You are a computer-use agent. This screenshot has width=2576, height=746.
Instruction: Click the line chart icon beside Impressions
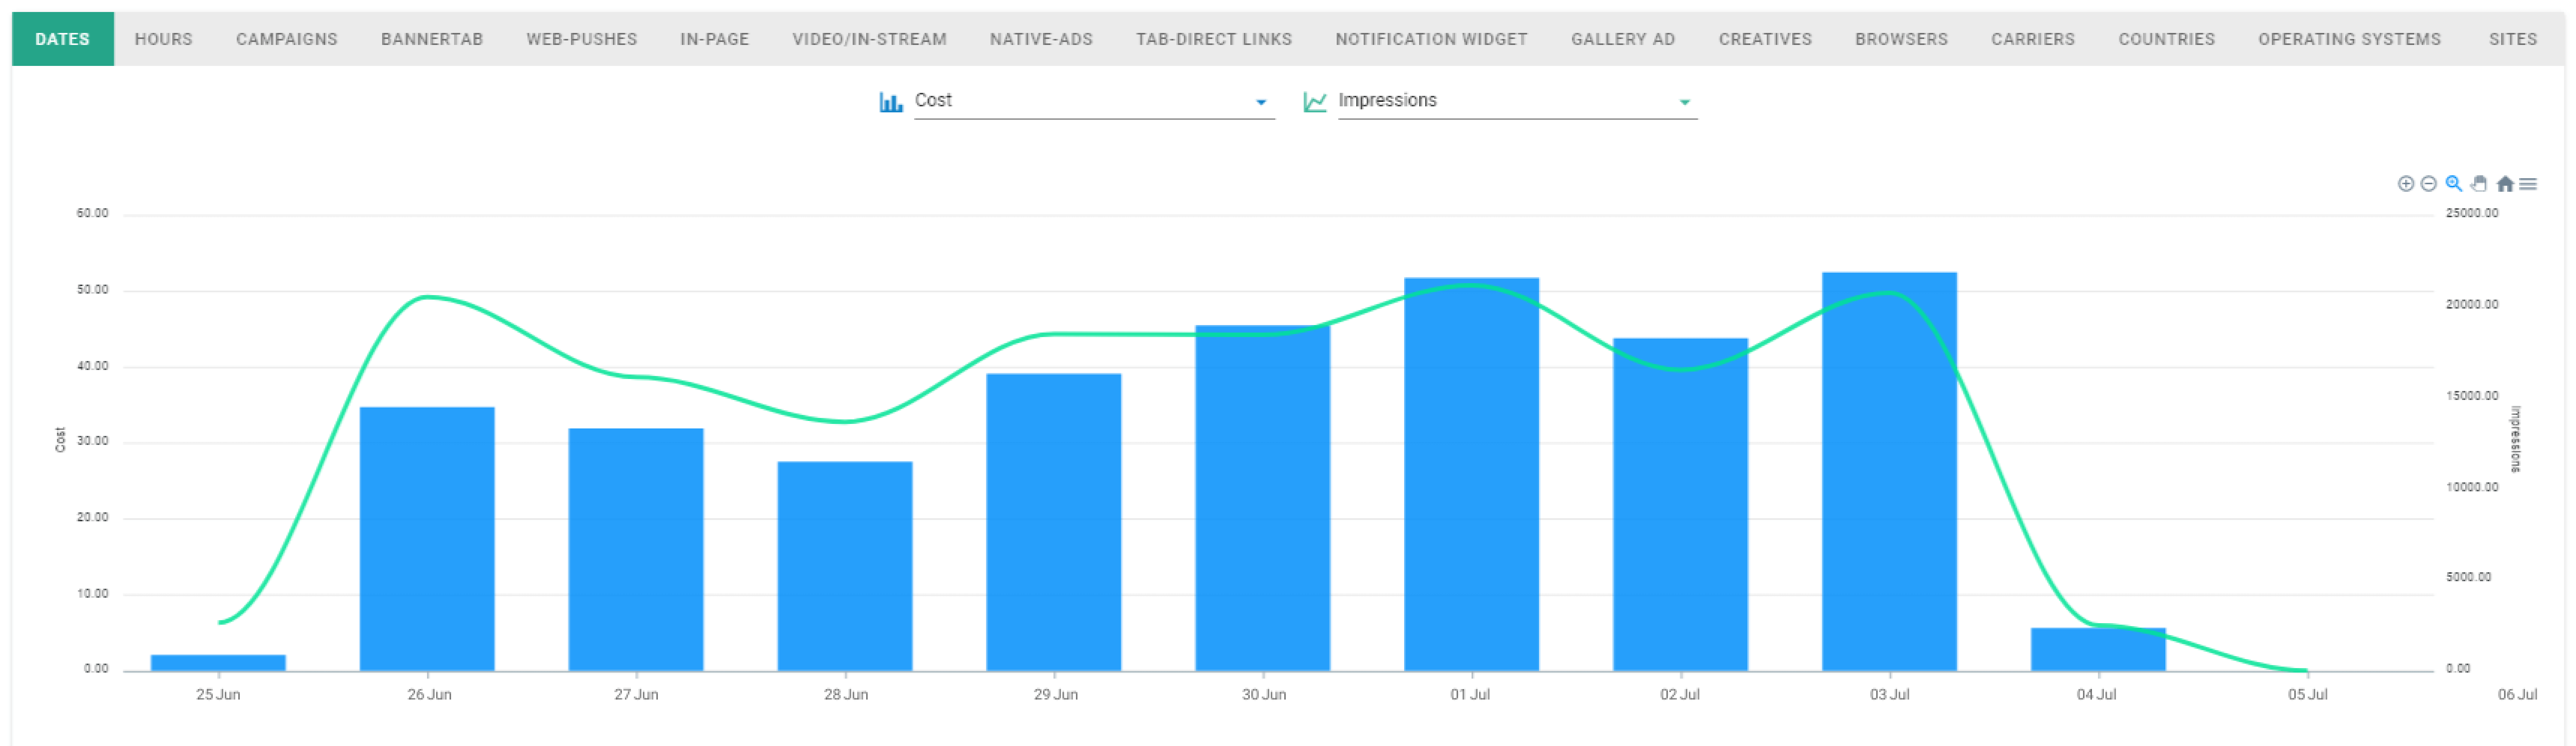[1314, 102]
